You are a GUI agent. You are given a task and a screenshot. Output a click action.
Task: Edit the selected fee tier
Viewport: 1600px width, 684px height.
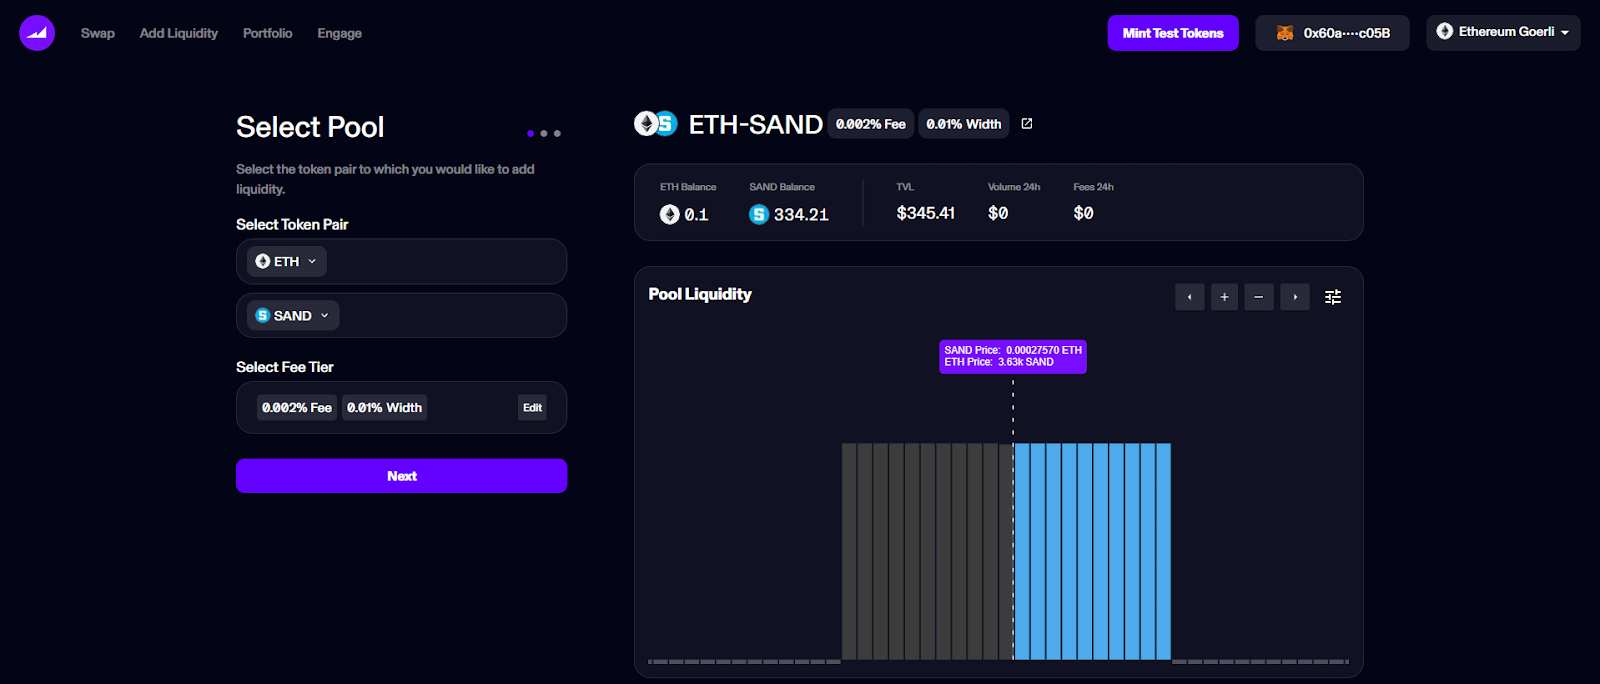532,408
